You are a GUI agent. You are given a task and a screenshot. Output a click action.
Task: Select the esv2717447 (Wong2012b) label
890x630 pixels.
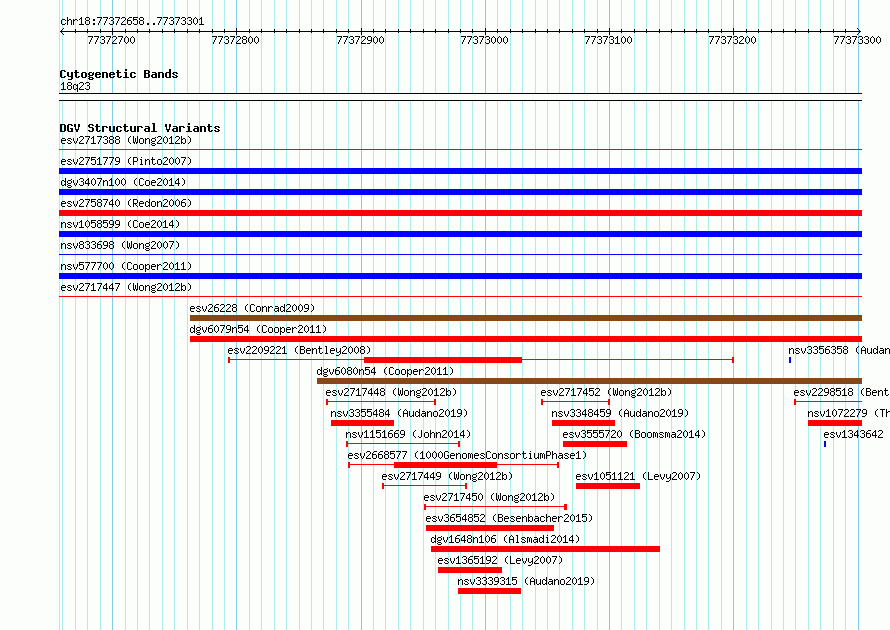[126, 287]
